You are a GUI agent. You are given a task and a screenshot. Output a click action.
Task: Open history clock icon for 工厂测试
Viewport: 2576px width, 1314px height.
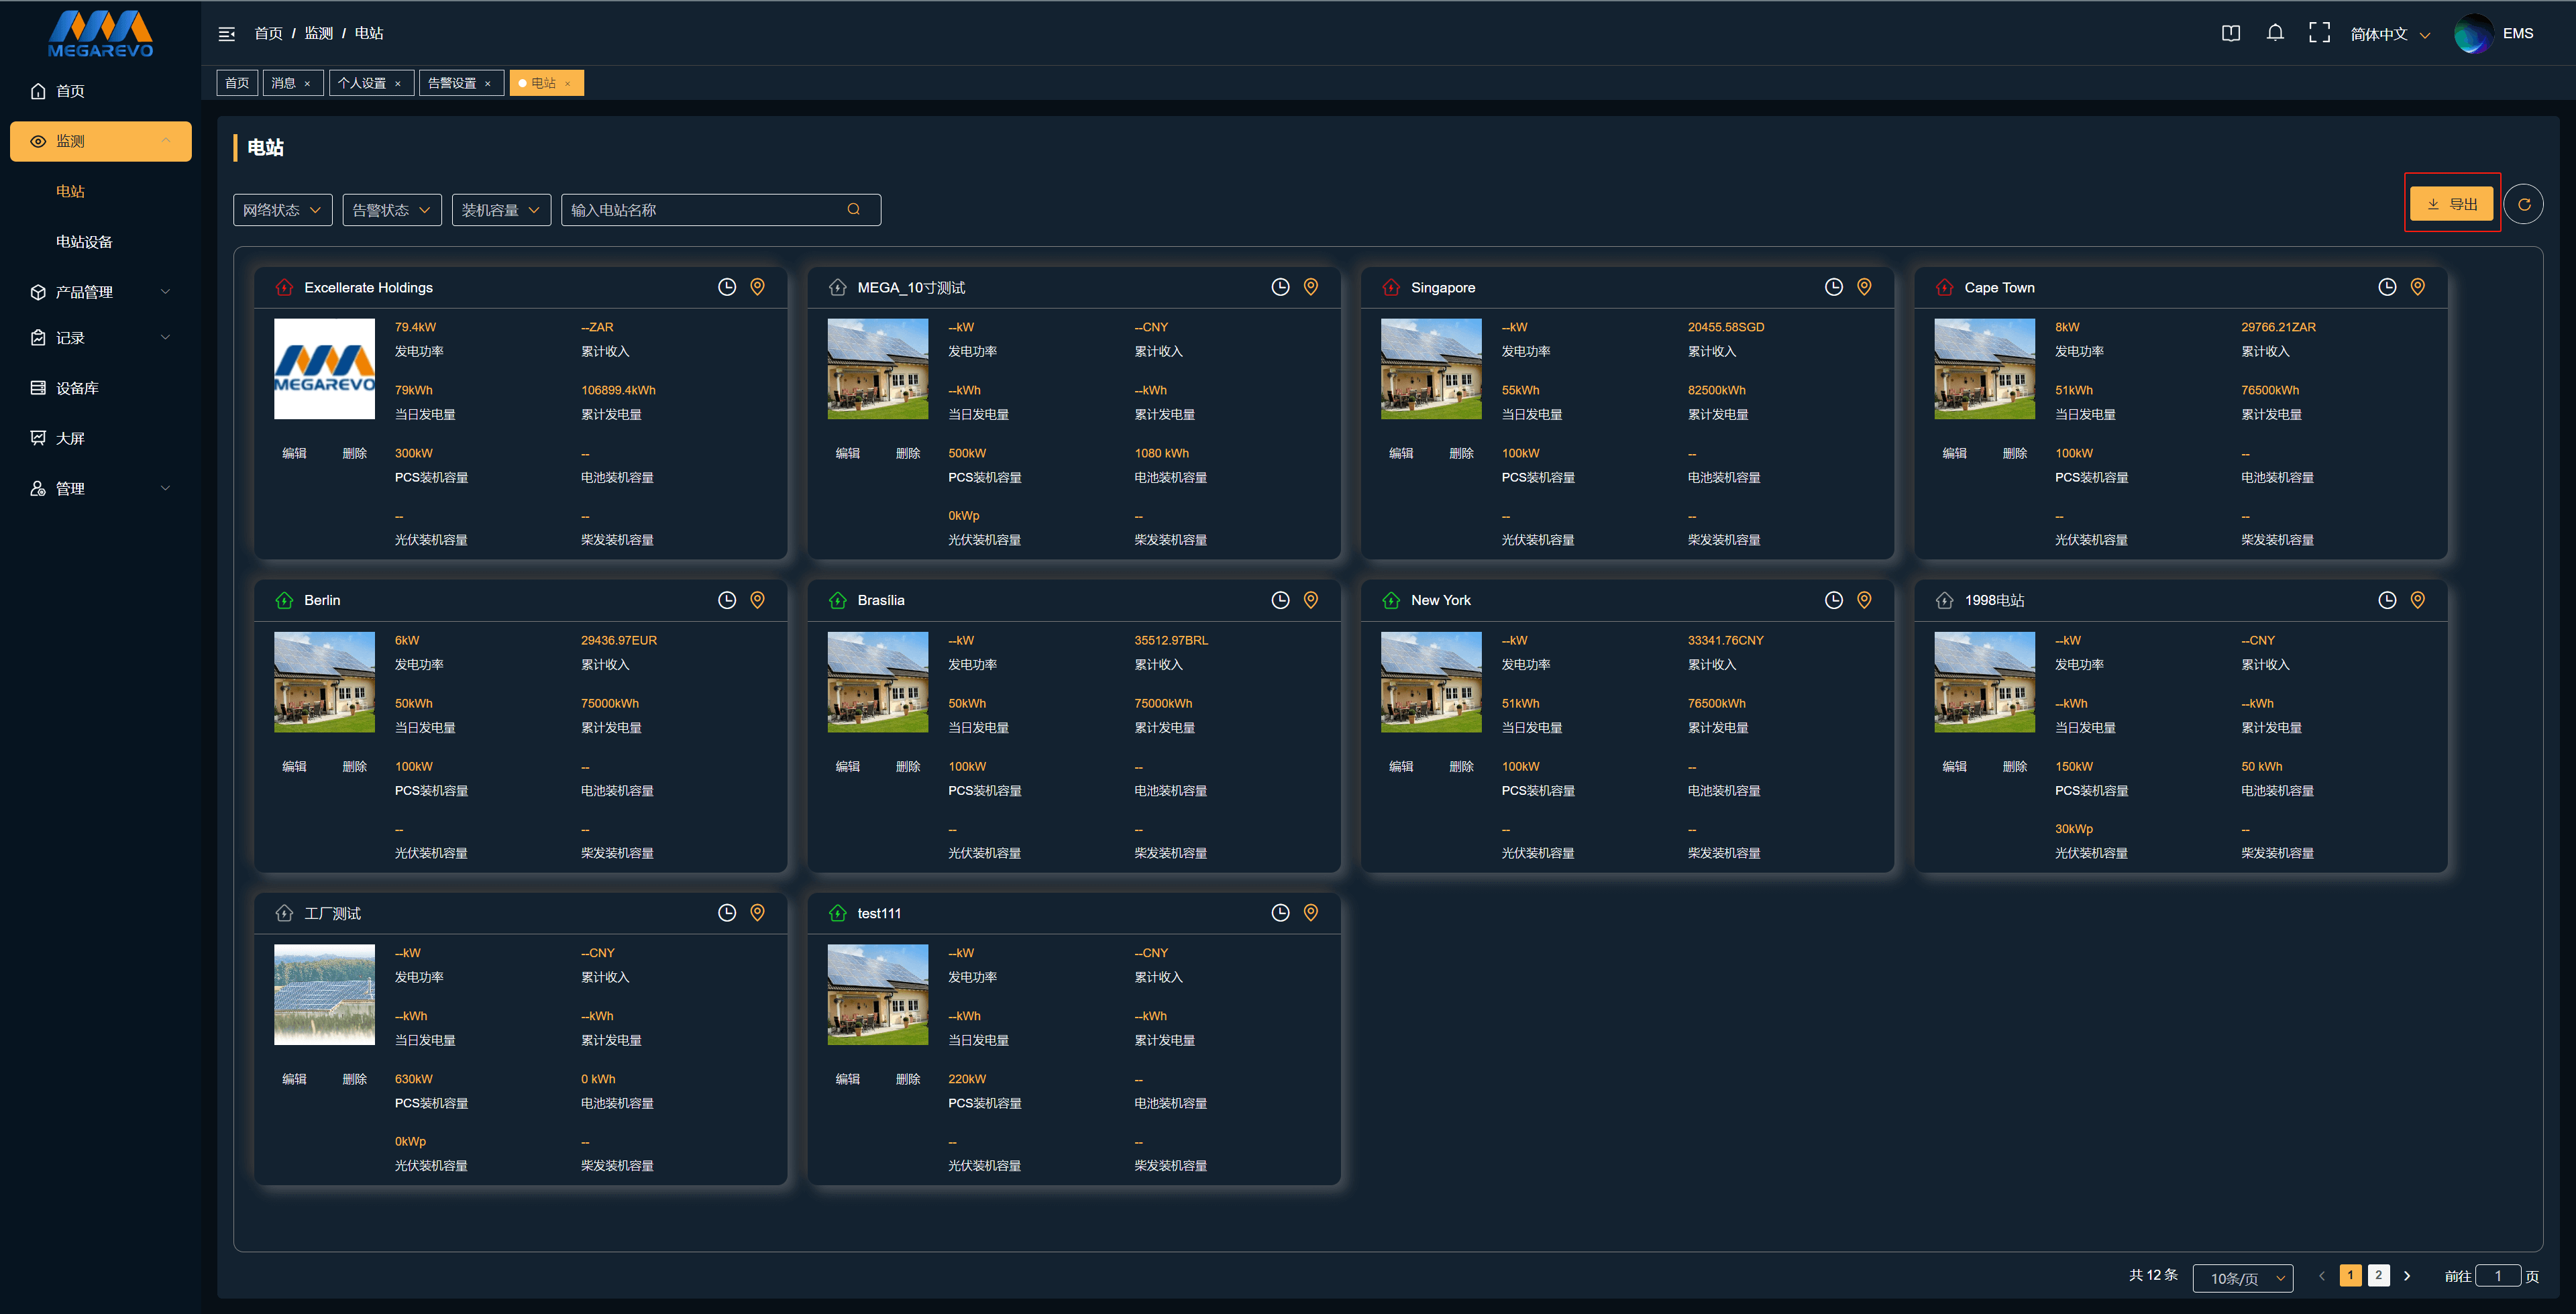[727, 913]
